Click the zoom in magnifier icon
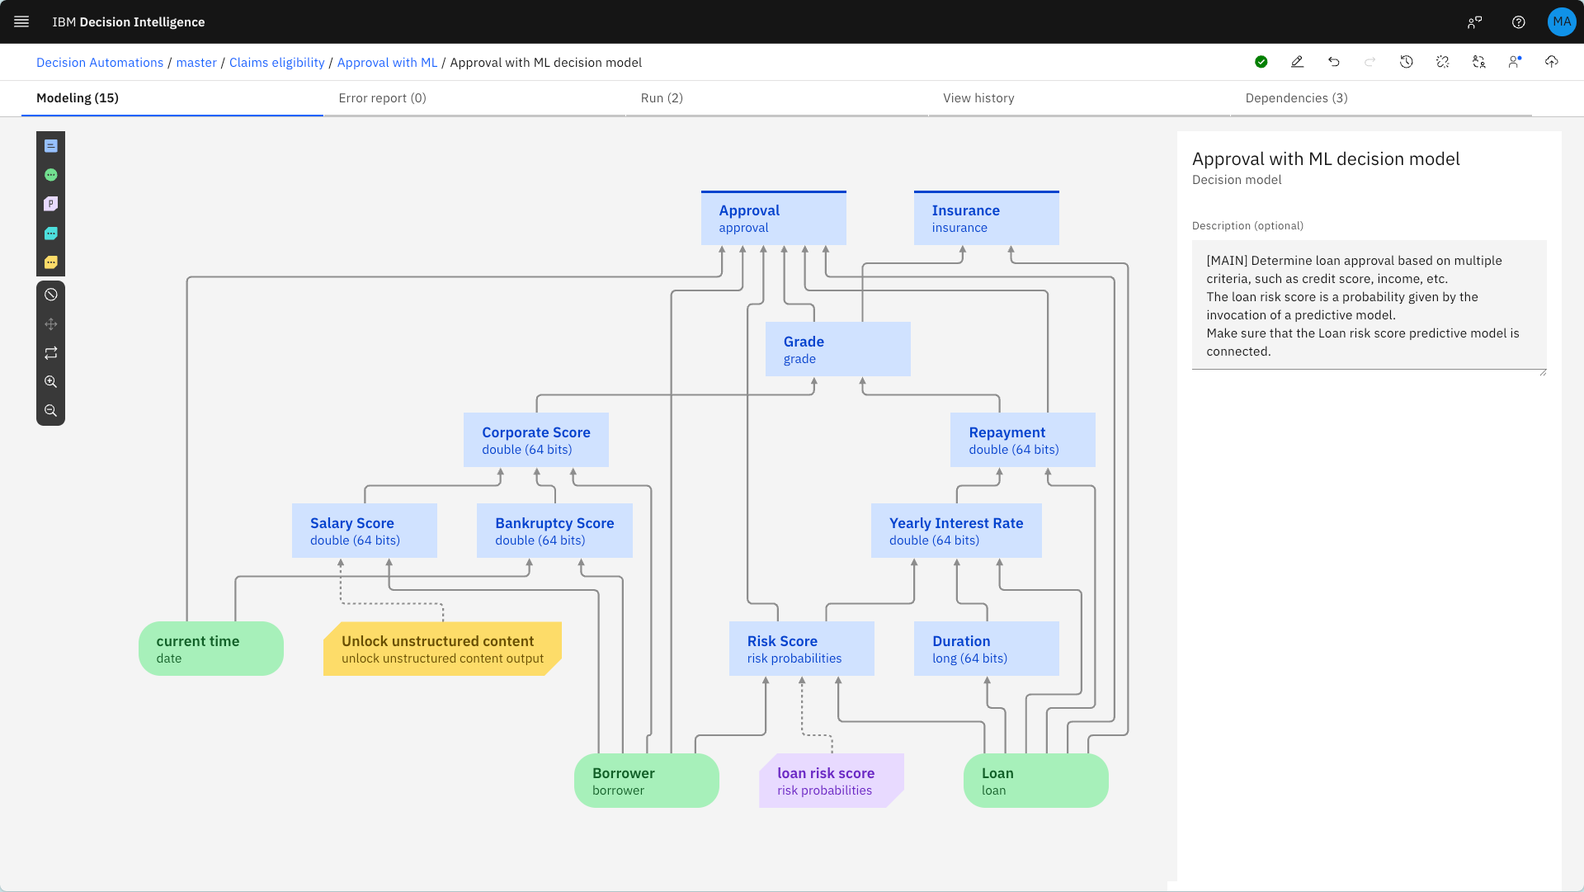This screenshot has width=1584, height=892. [x=51, y=382]
